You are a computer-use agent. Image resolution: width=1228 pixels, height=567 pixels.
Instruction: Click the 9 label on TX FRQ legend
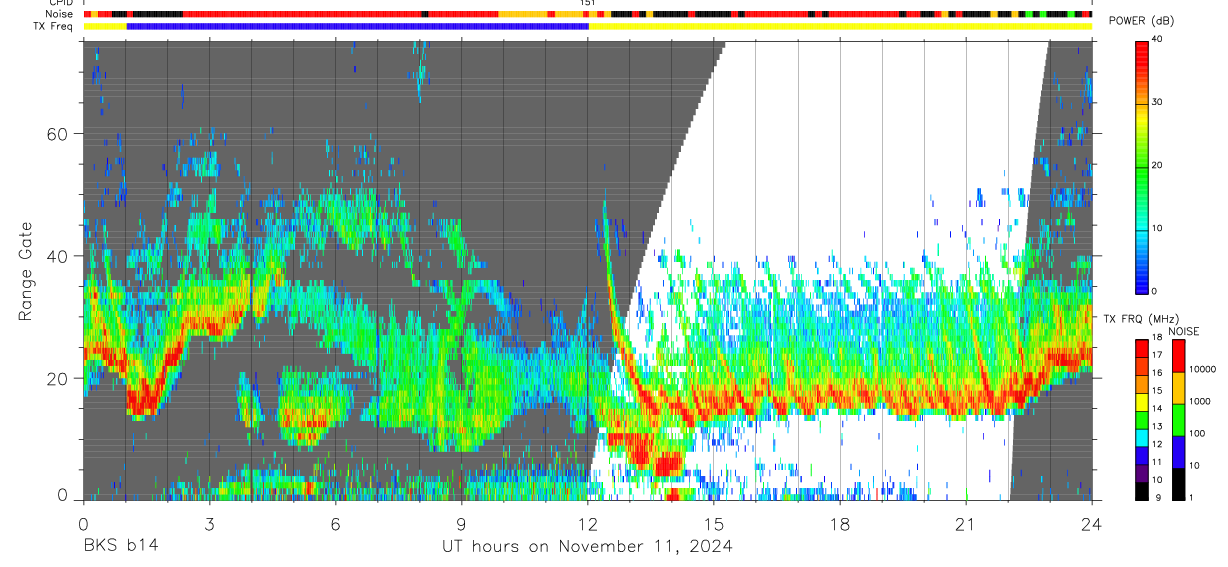click(1156, 498)
